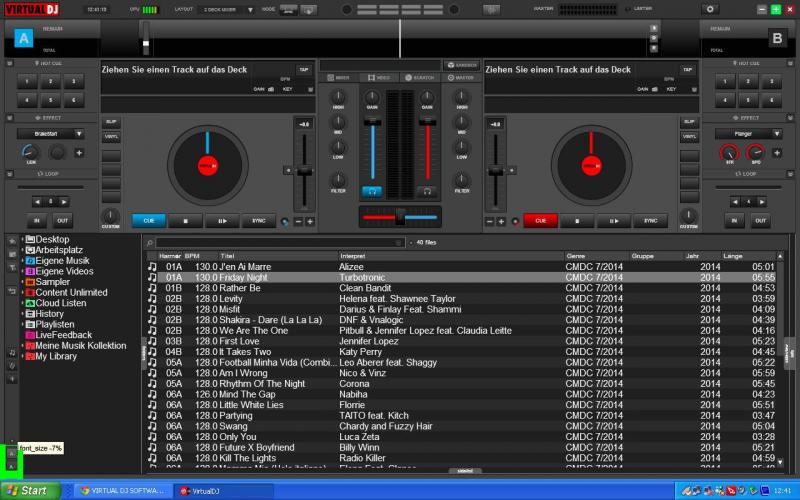Image resolution: width=800 pixels, height=500 pixels.
Task: Click the crossfader handle
Action: [x=399, y=216]
